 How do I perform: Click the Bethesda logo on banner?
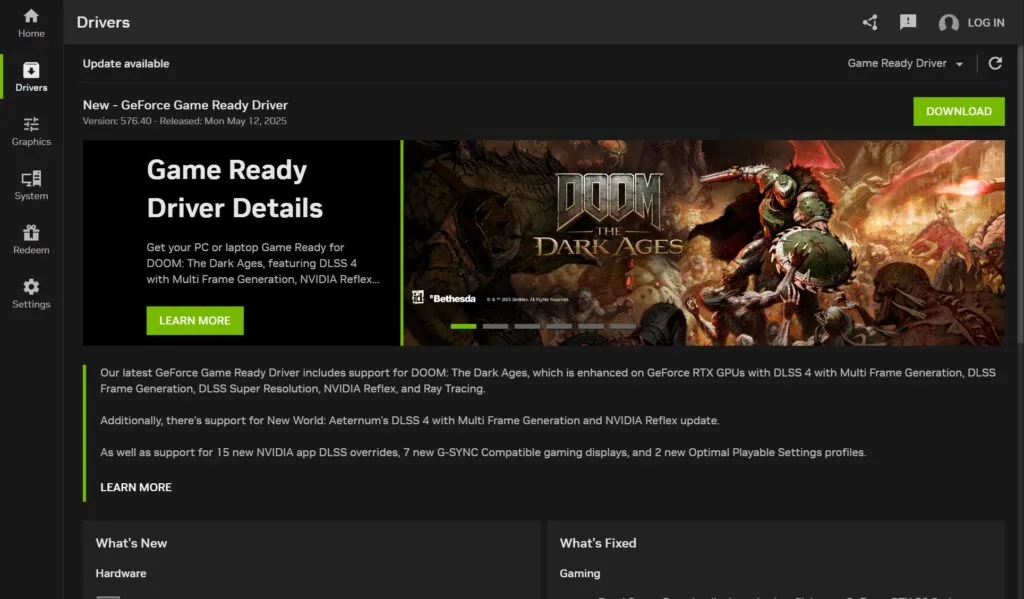(452, 299)
